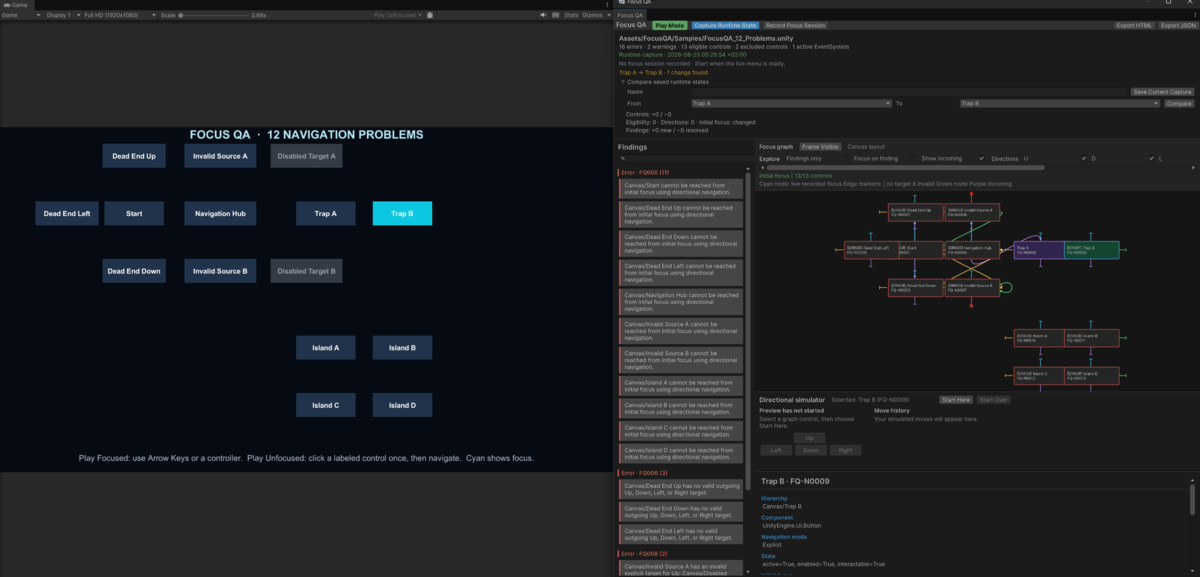
Task: Select the Navigation Hub graph node
Action: [970, 250]
